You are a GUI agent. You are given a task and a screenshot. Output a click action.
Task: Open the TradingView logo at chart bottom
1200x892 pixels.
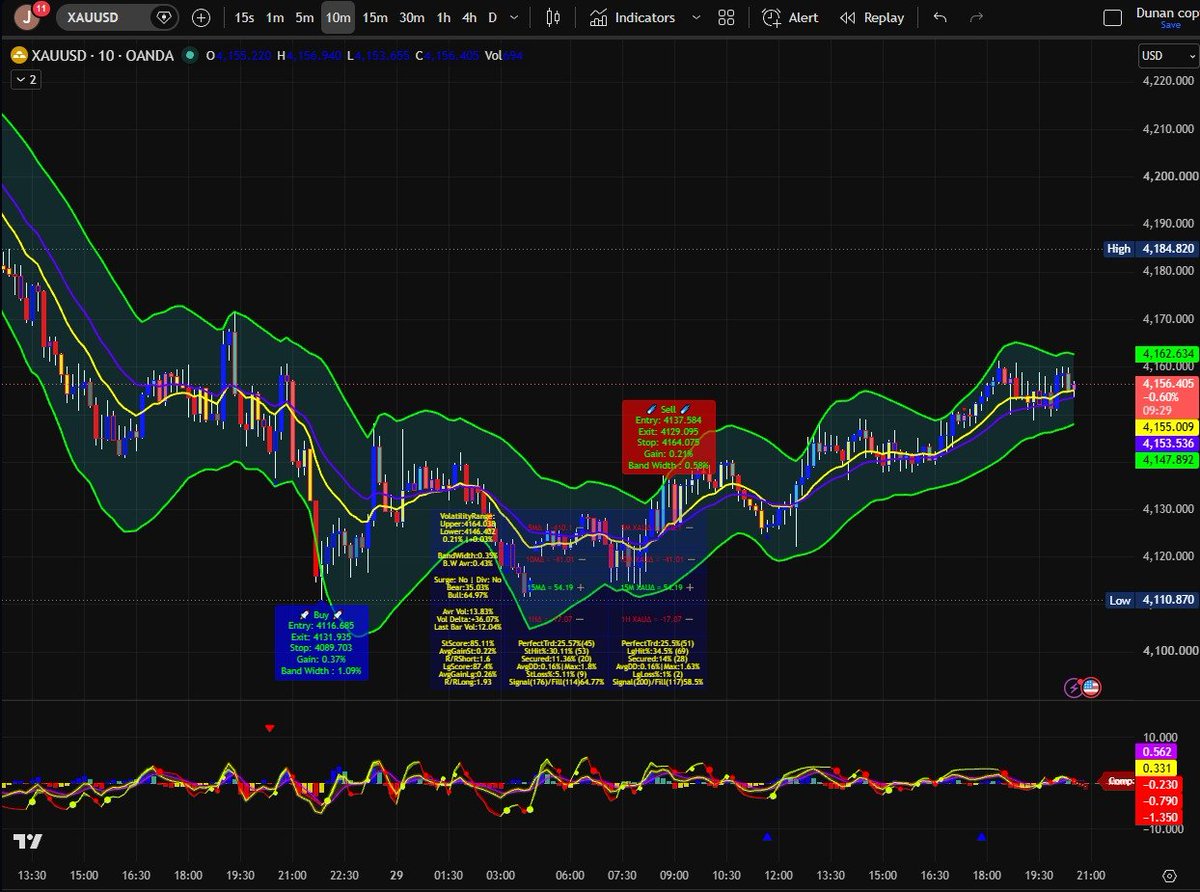(26, 841)
